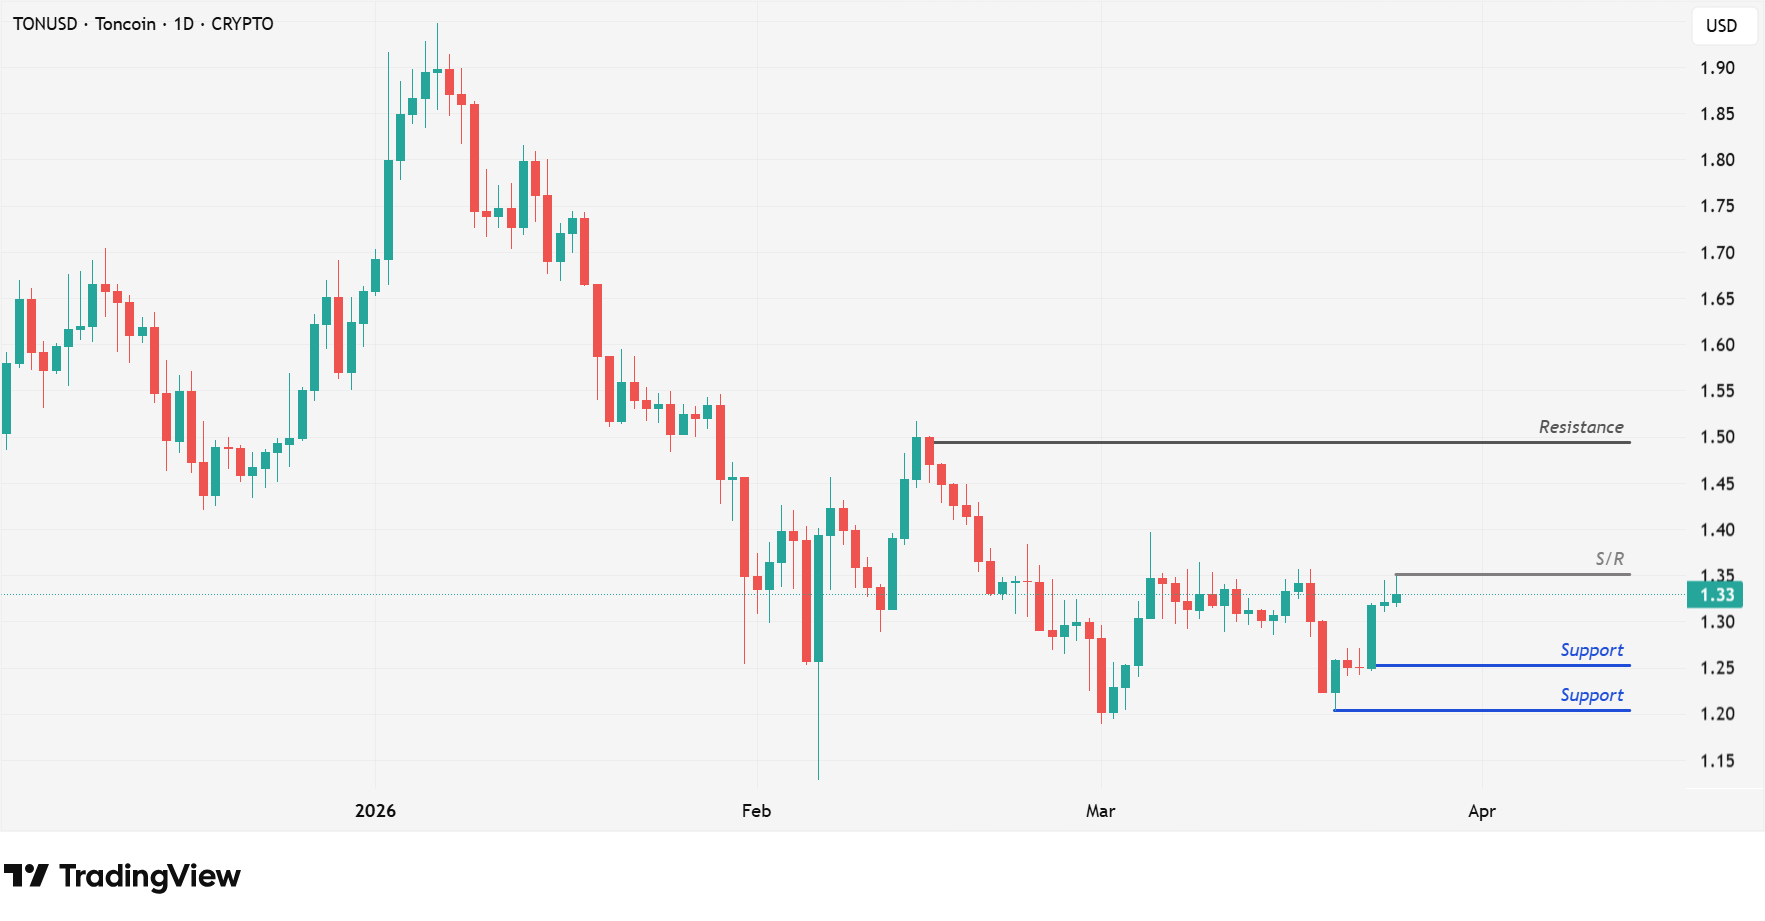The width and height of the screenshot is (1765, 921).
Task: Select the dark Resistance horizontal line
Action: point(1280,442)
